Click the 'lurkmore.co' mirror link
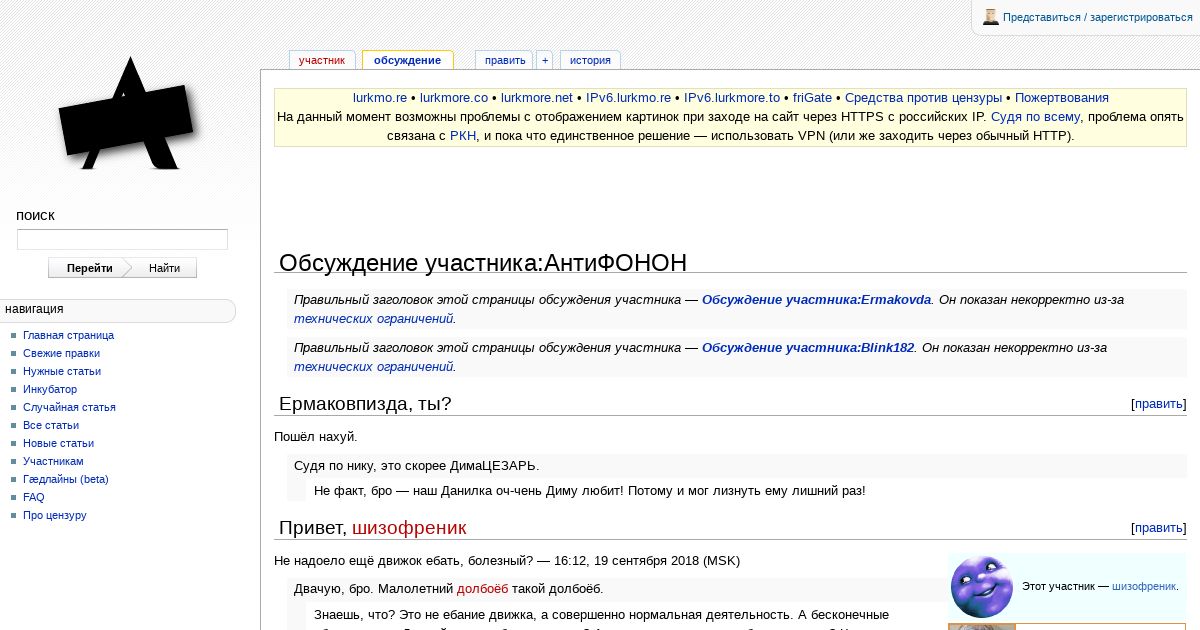 pyautogui.click(x=454, y=98)
